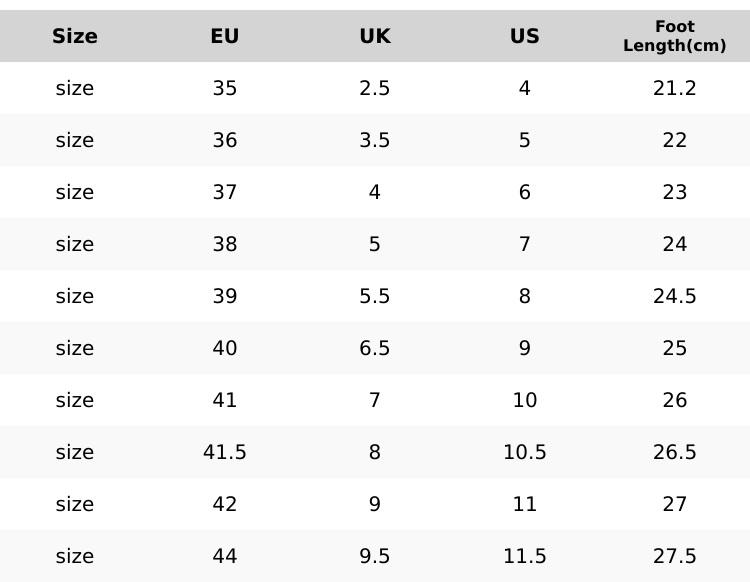Screen dimensions: 750x582
Task: Select foot length 26.5 cell
Action: [x=674, y=452]
